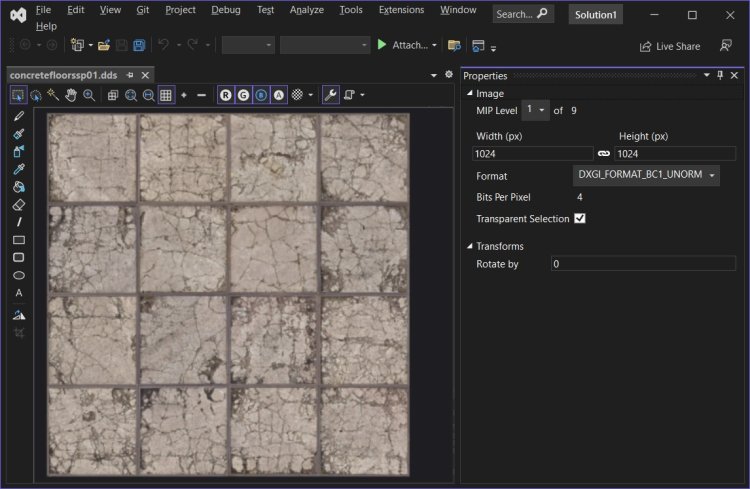Select the Pencil tool in left toolbar
This screenshot has height=489, width=750.
click(x=19, y=116)
